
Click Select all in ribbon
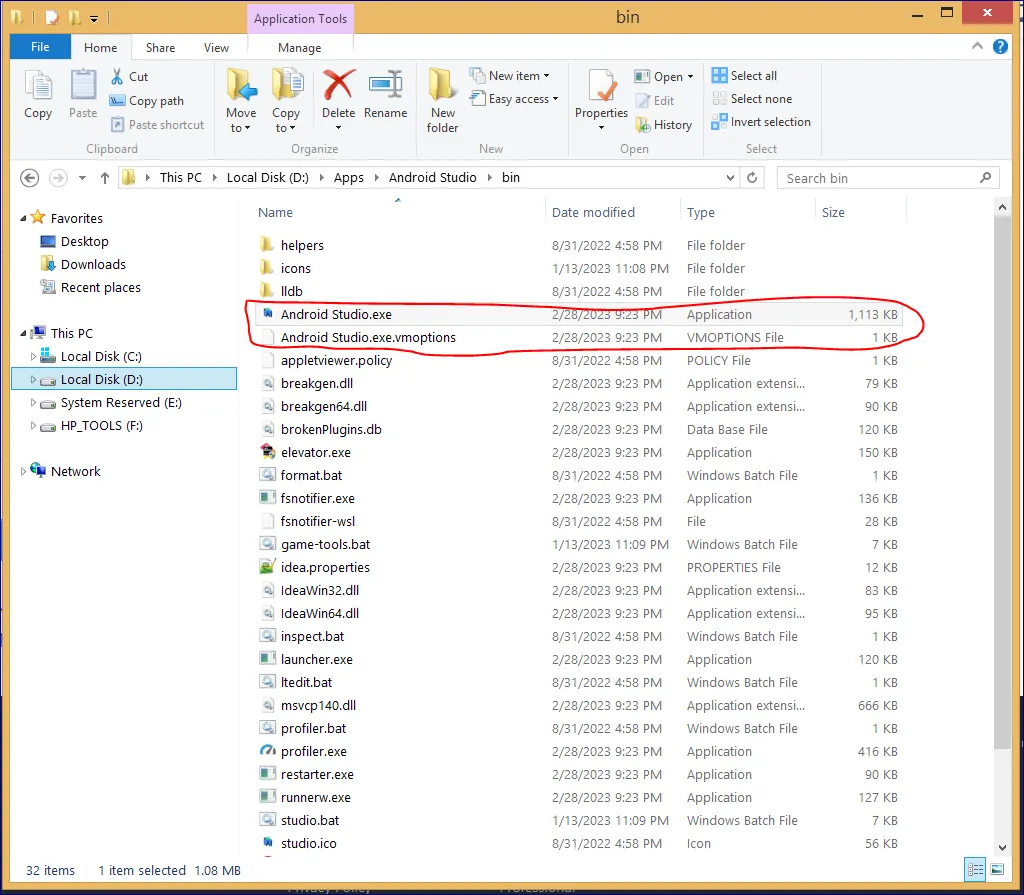coord(745,76)
